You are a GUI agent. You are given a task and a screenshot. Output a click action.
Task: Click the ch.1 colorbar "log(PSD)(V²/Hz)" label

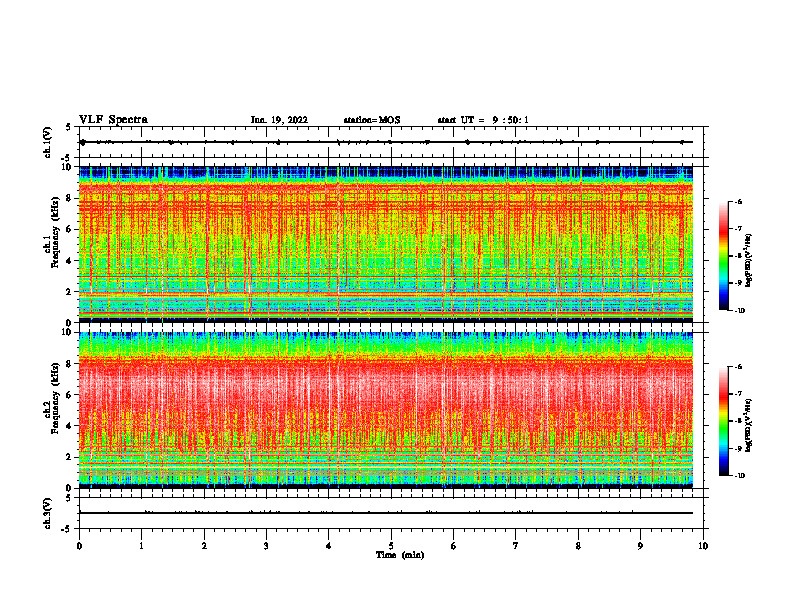tap(749, 261)
